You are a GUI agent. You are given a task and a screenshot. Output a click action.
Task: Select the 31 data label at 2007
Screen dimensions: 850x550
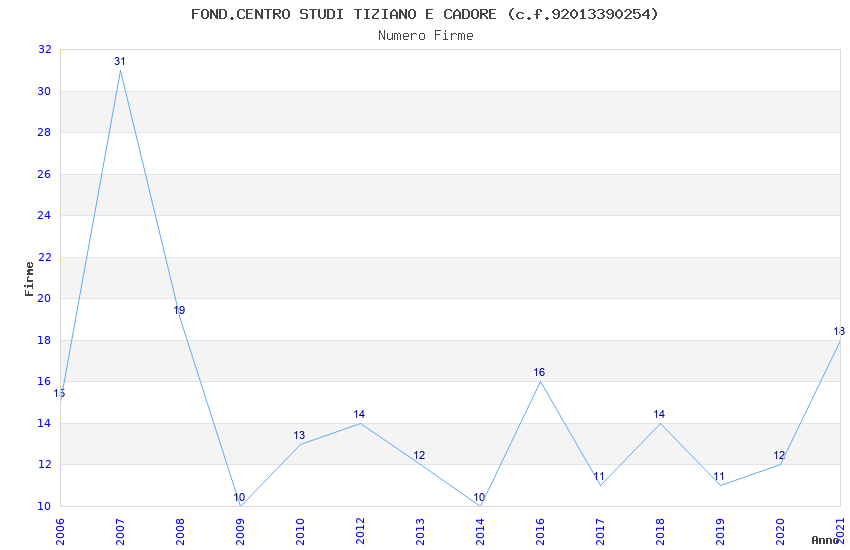[120, 61]
